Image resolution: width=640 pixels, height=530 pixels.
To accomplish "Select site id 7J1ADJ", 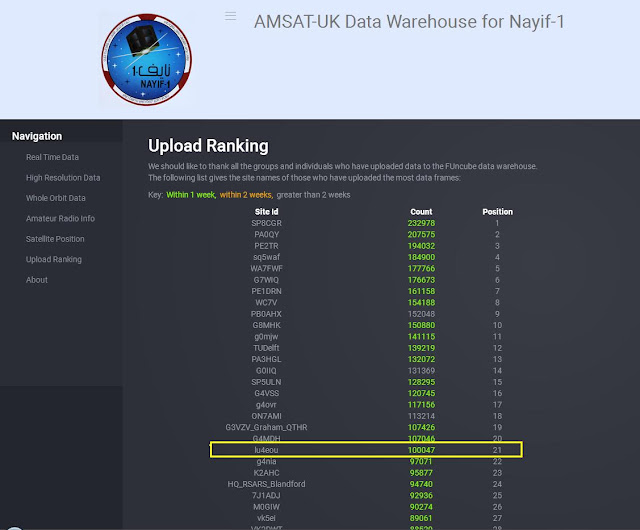I will (267, 495).
